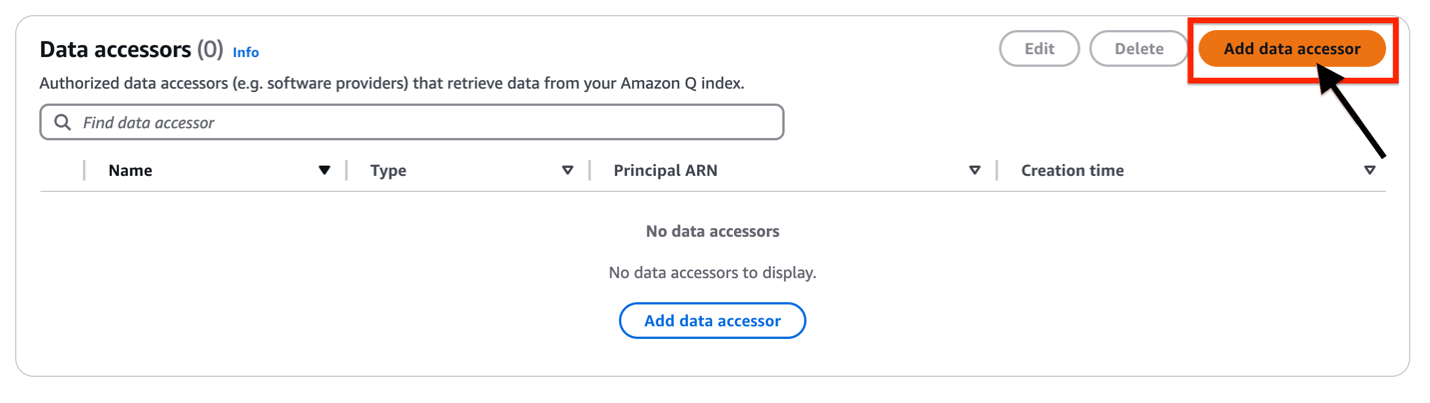
Task: Click the magnifying glass search icon
Action: [x=62, y=123]
